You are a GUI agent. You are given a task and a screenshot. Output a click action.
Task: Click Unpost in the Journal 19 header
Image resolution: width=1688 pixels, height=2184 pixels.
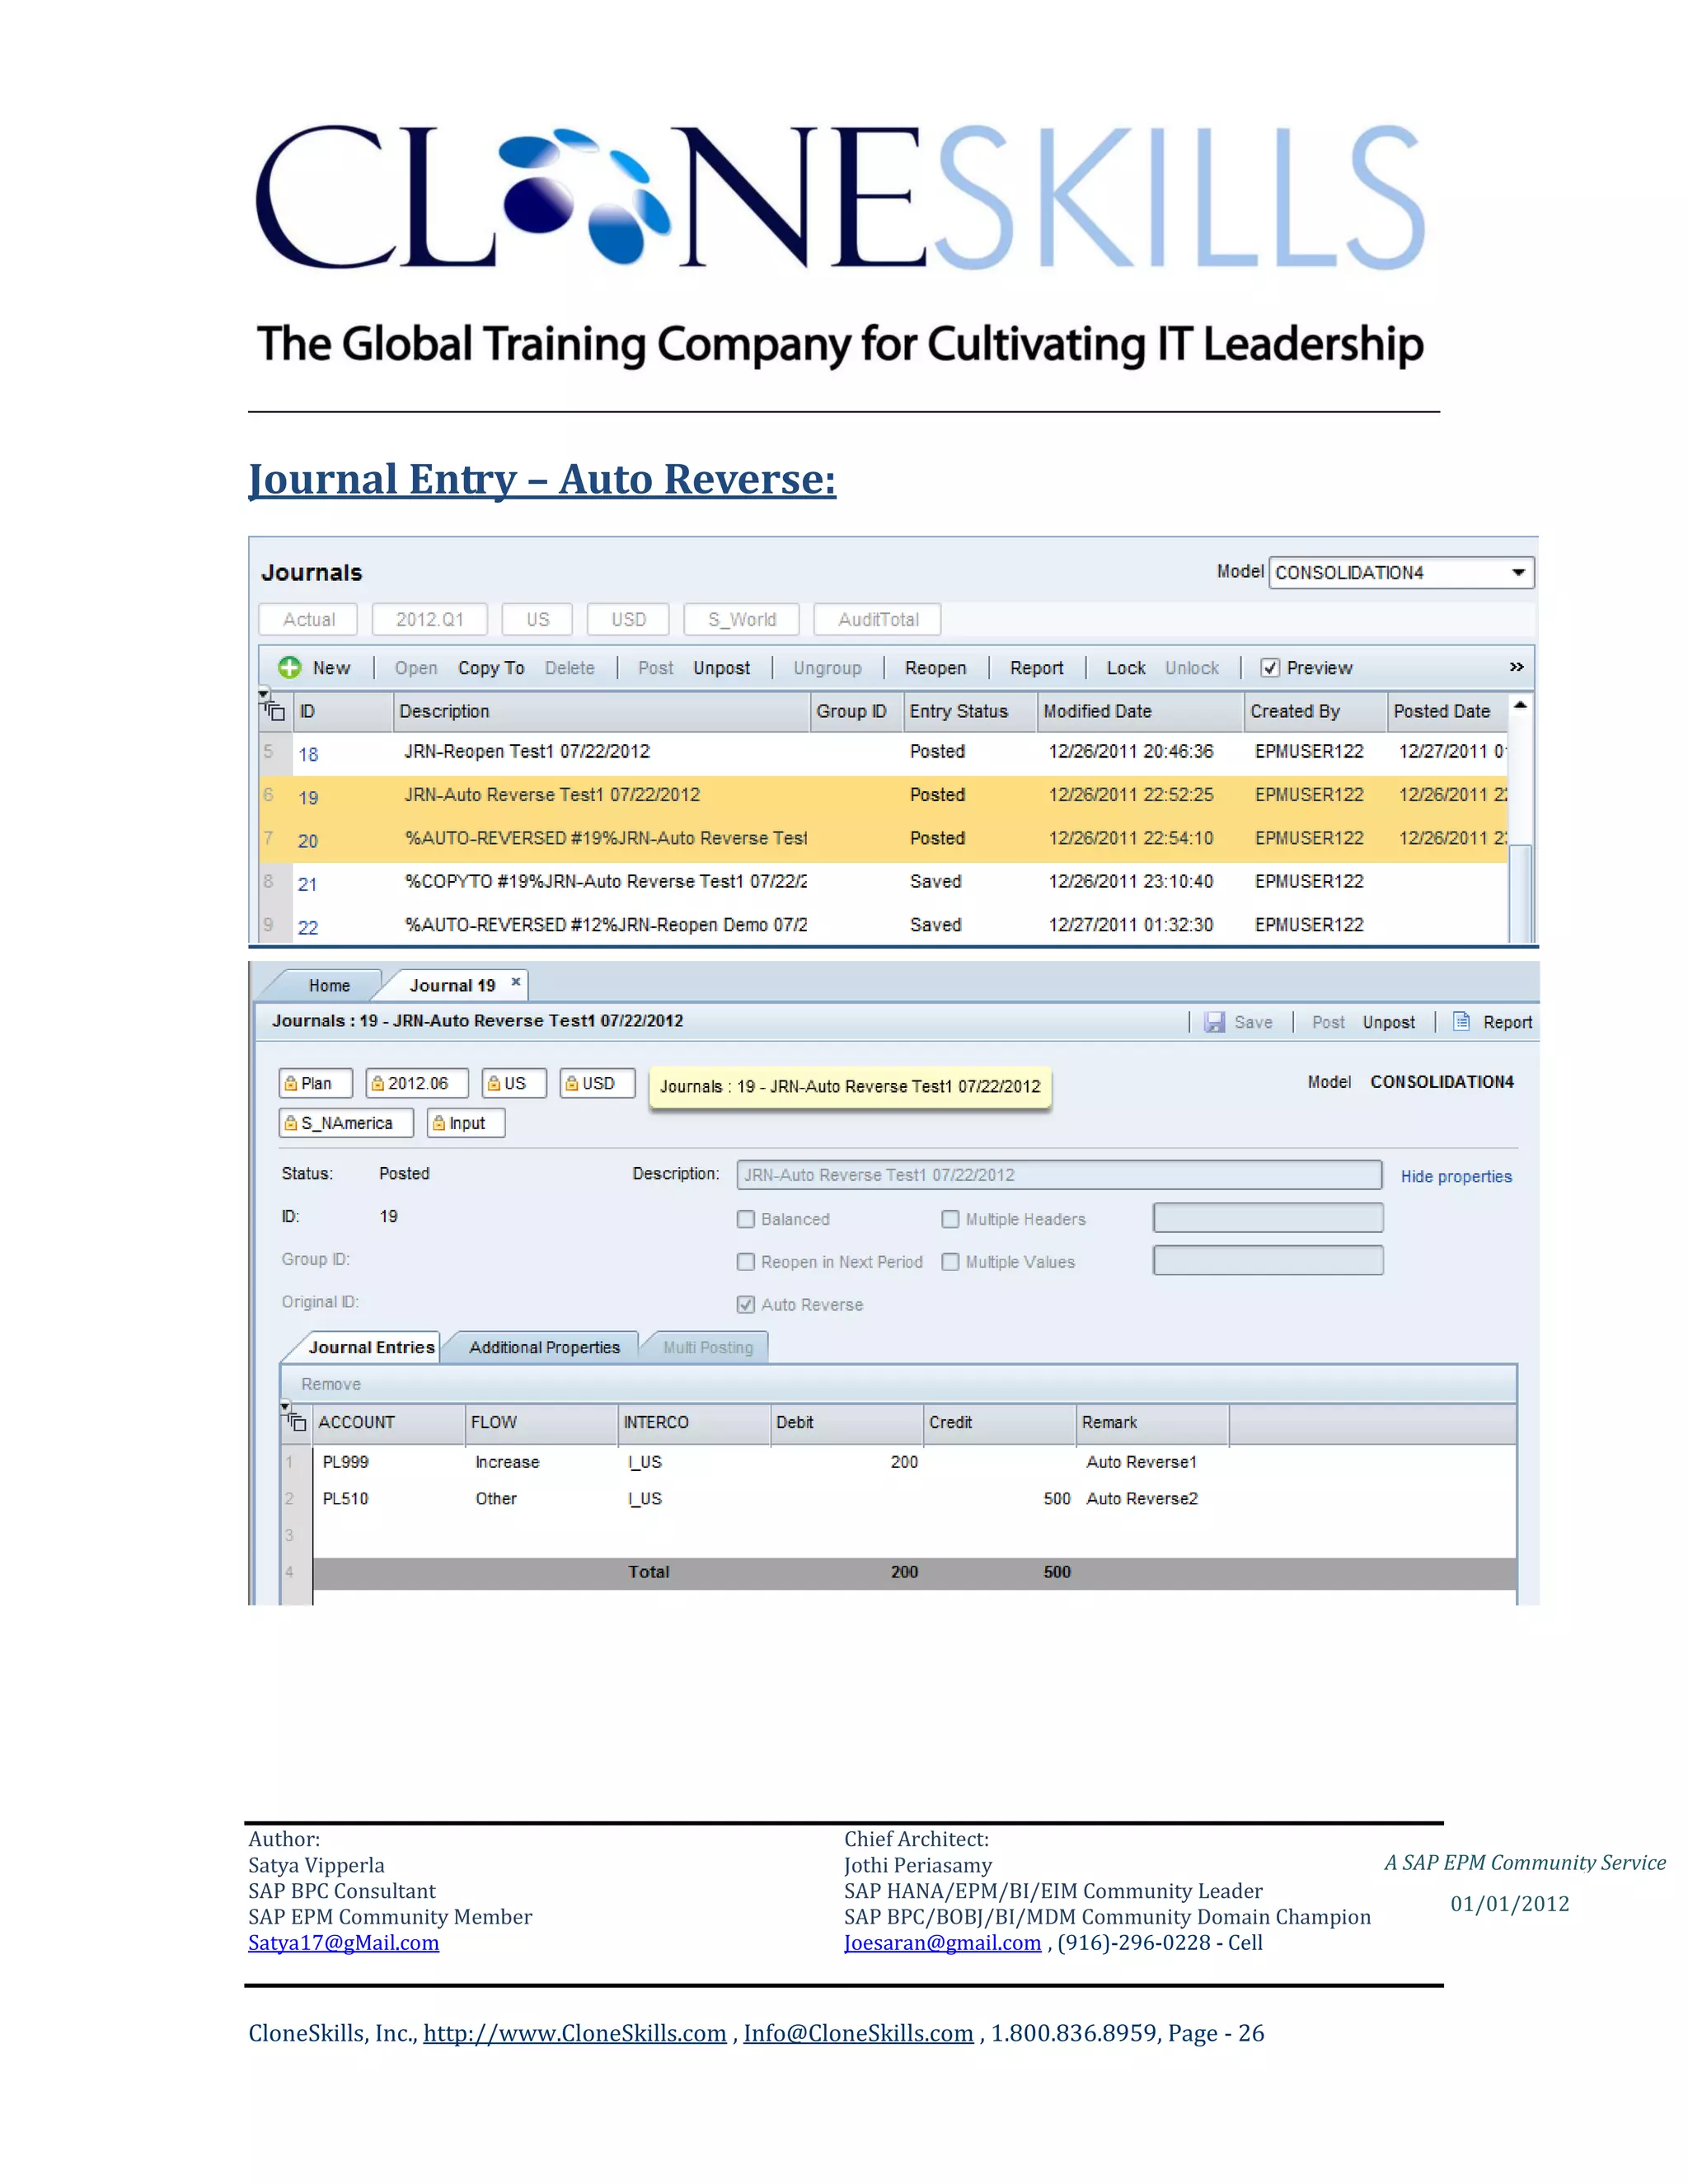[1388, 1022]
